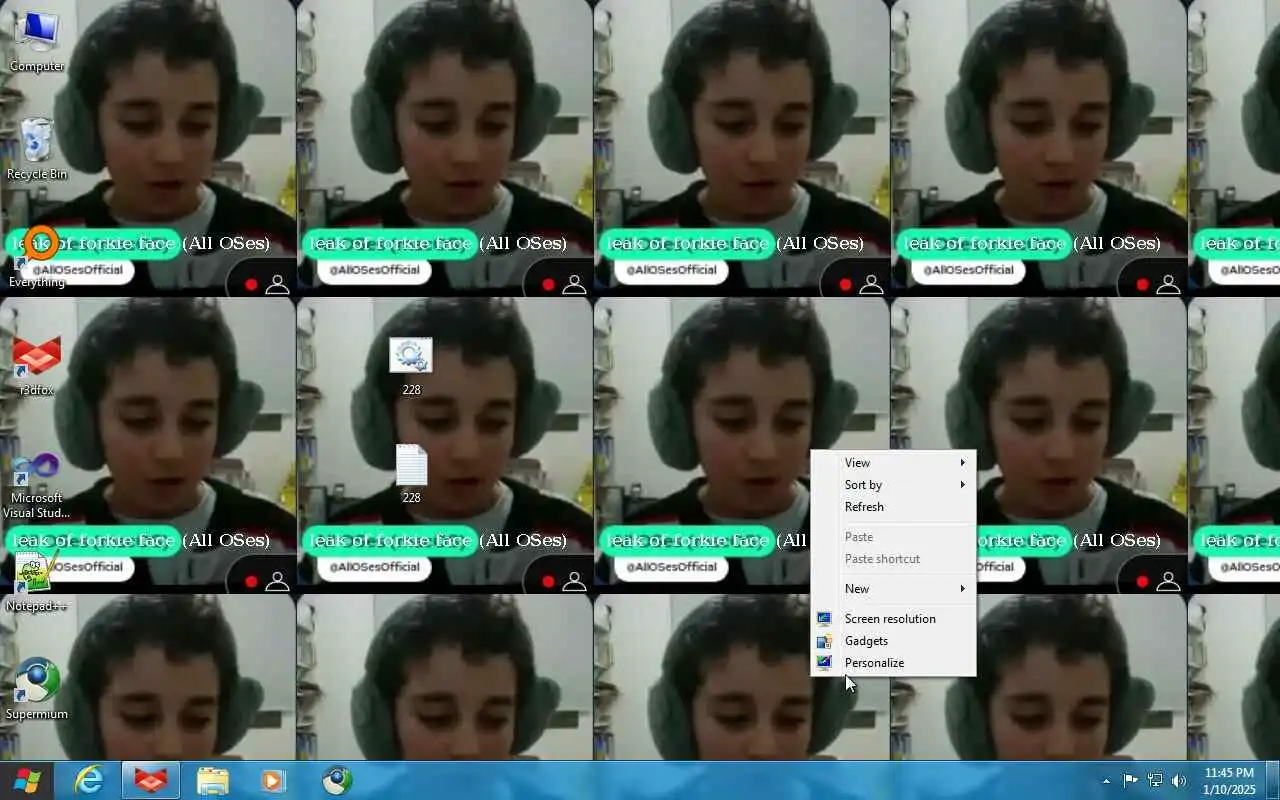
Task: Select the Computer desktop icon
Action: (37, 42)
